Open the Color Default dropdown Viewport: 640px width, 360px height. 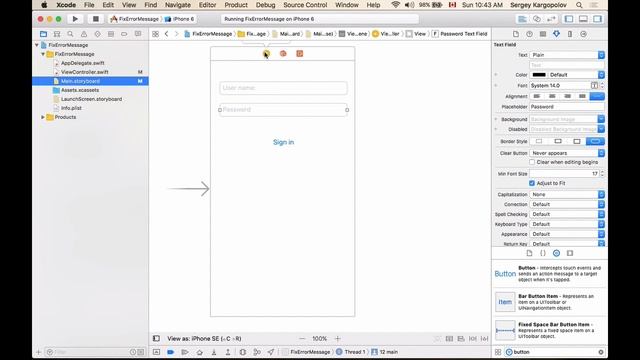point(576,75)
